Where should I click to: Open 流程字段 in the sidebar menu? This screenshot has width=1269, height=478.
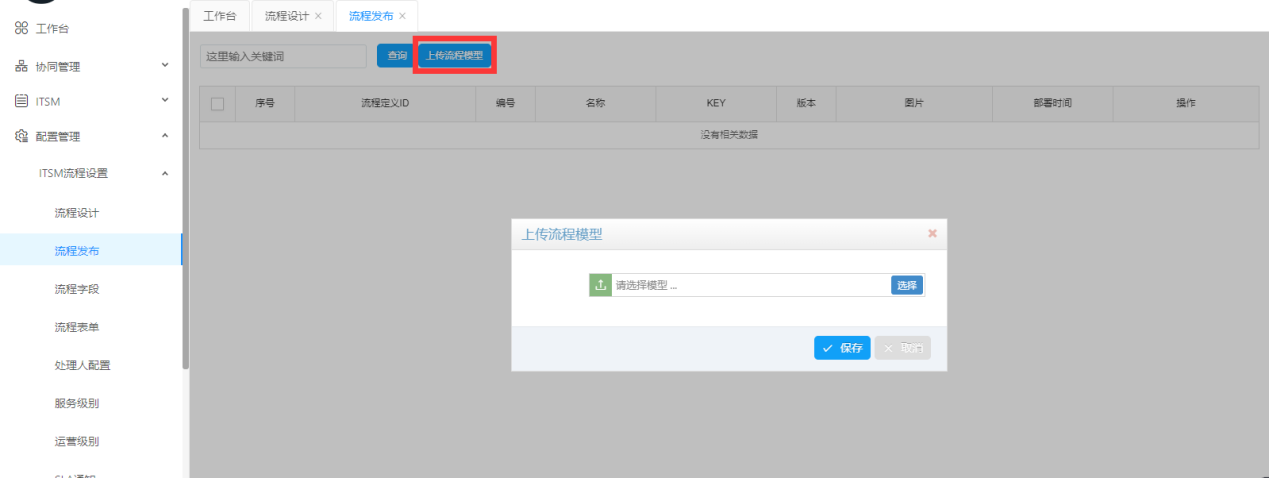pyautogui.click(x=77, y=289)
